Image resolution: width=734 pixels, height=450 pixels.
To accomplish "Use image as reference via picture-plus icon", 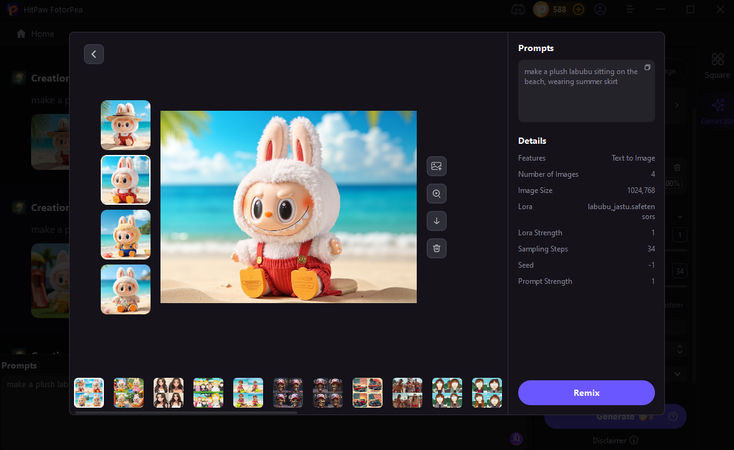I will tap(436, 166).
